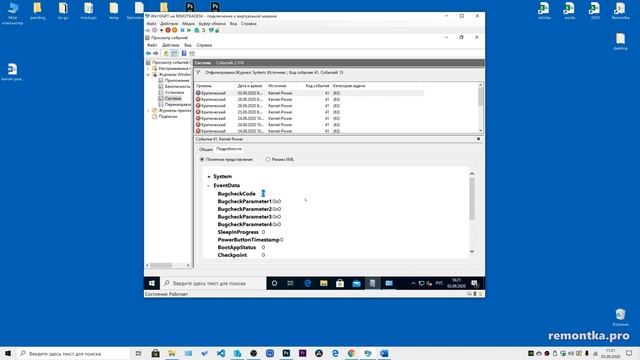640x360 pixels.
Task: Collapse the EventData node in details
Action: coord(209,186)
